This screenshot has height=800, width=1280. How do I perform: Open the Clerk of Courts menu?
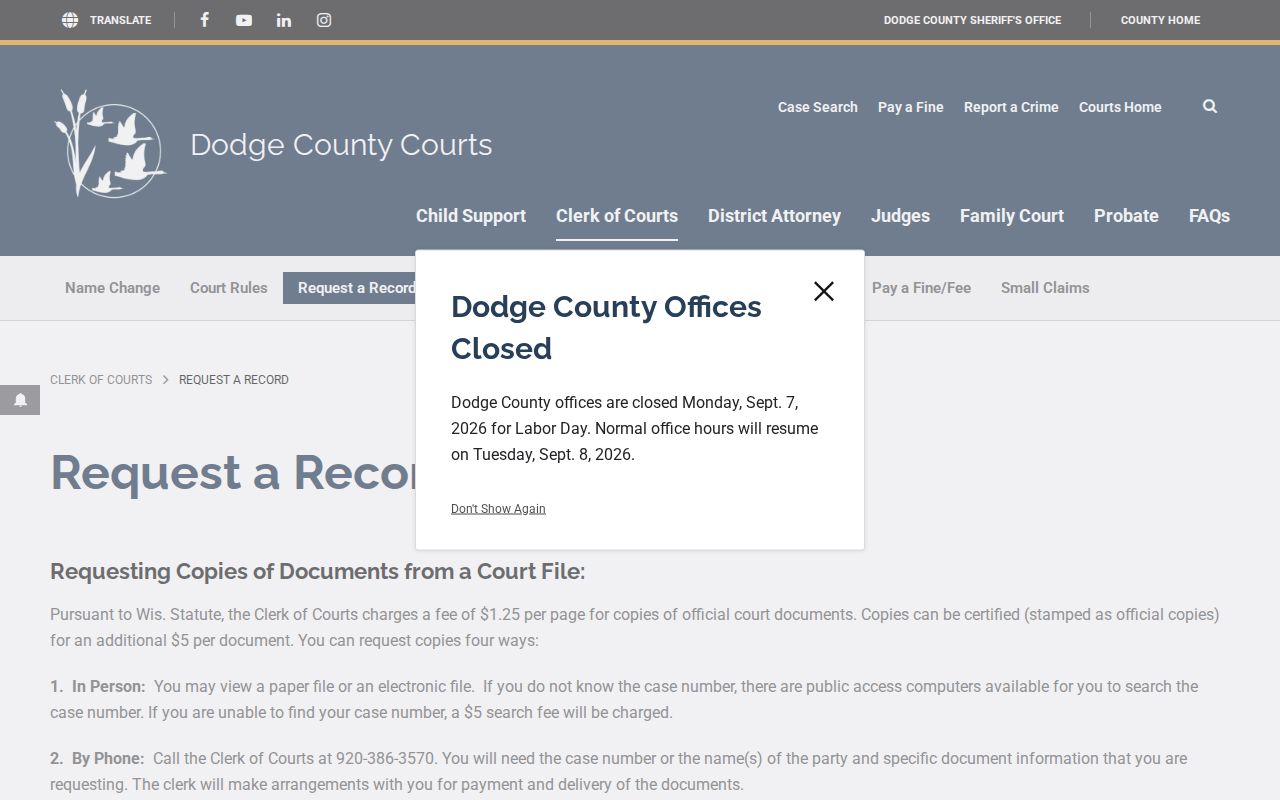click(x=617, y=216)
